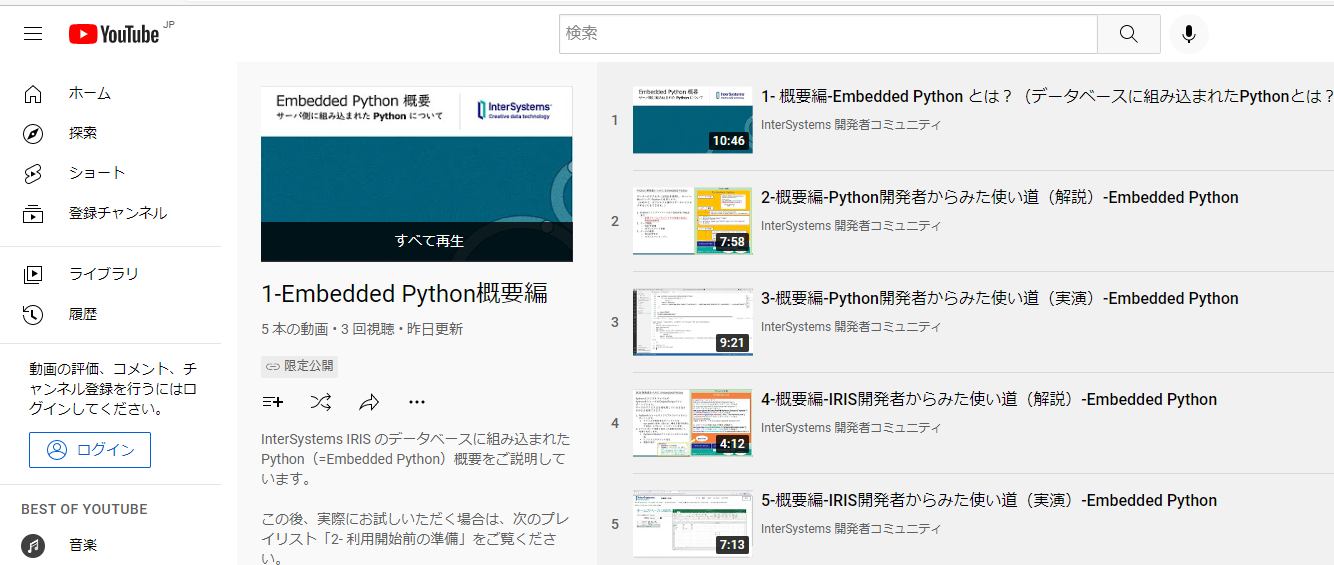1334x565 pixels.
Task: Click the Subscriptions icon in sidebar
Action: point(33,214)
